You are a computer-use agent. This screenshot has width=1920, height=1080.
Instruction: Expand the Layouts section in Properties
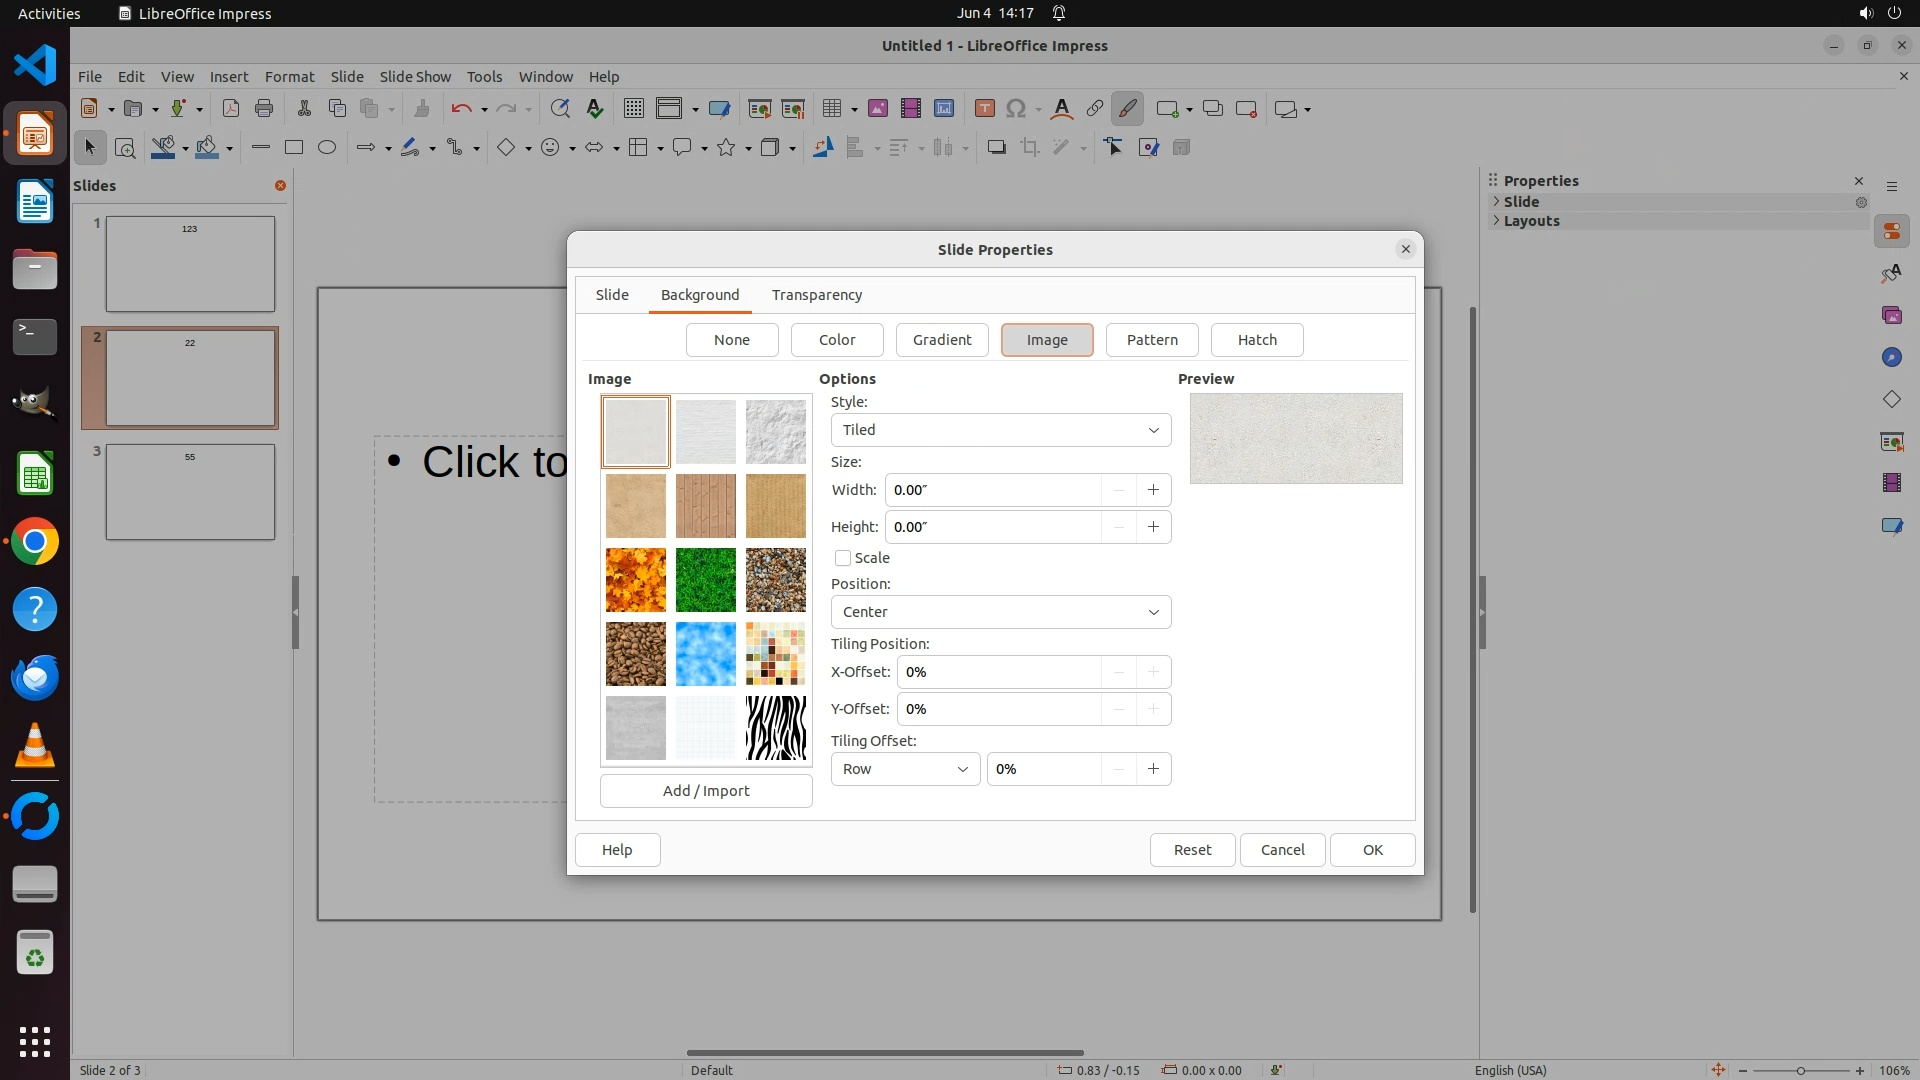pyautogui.click(x=1530, y=221)
